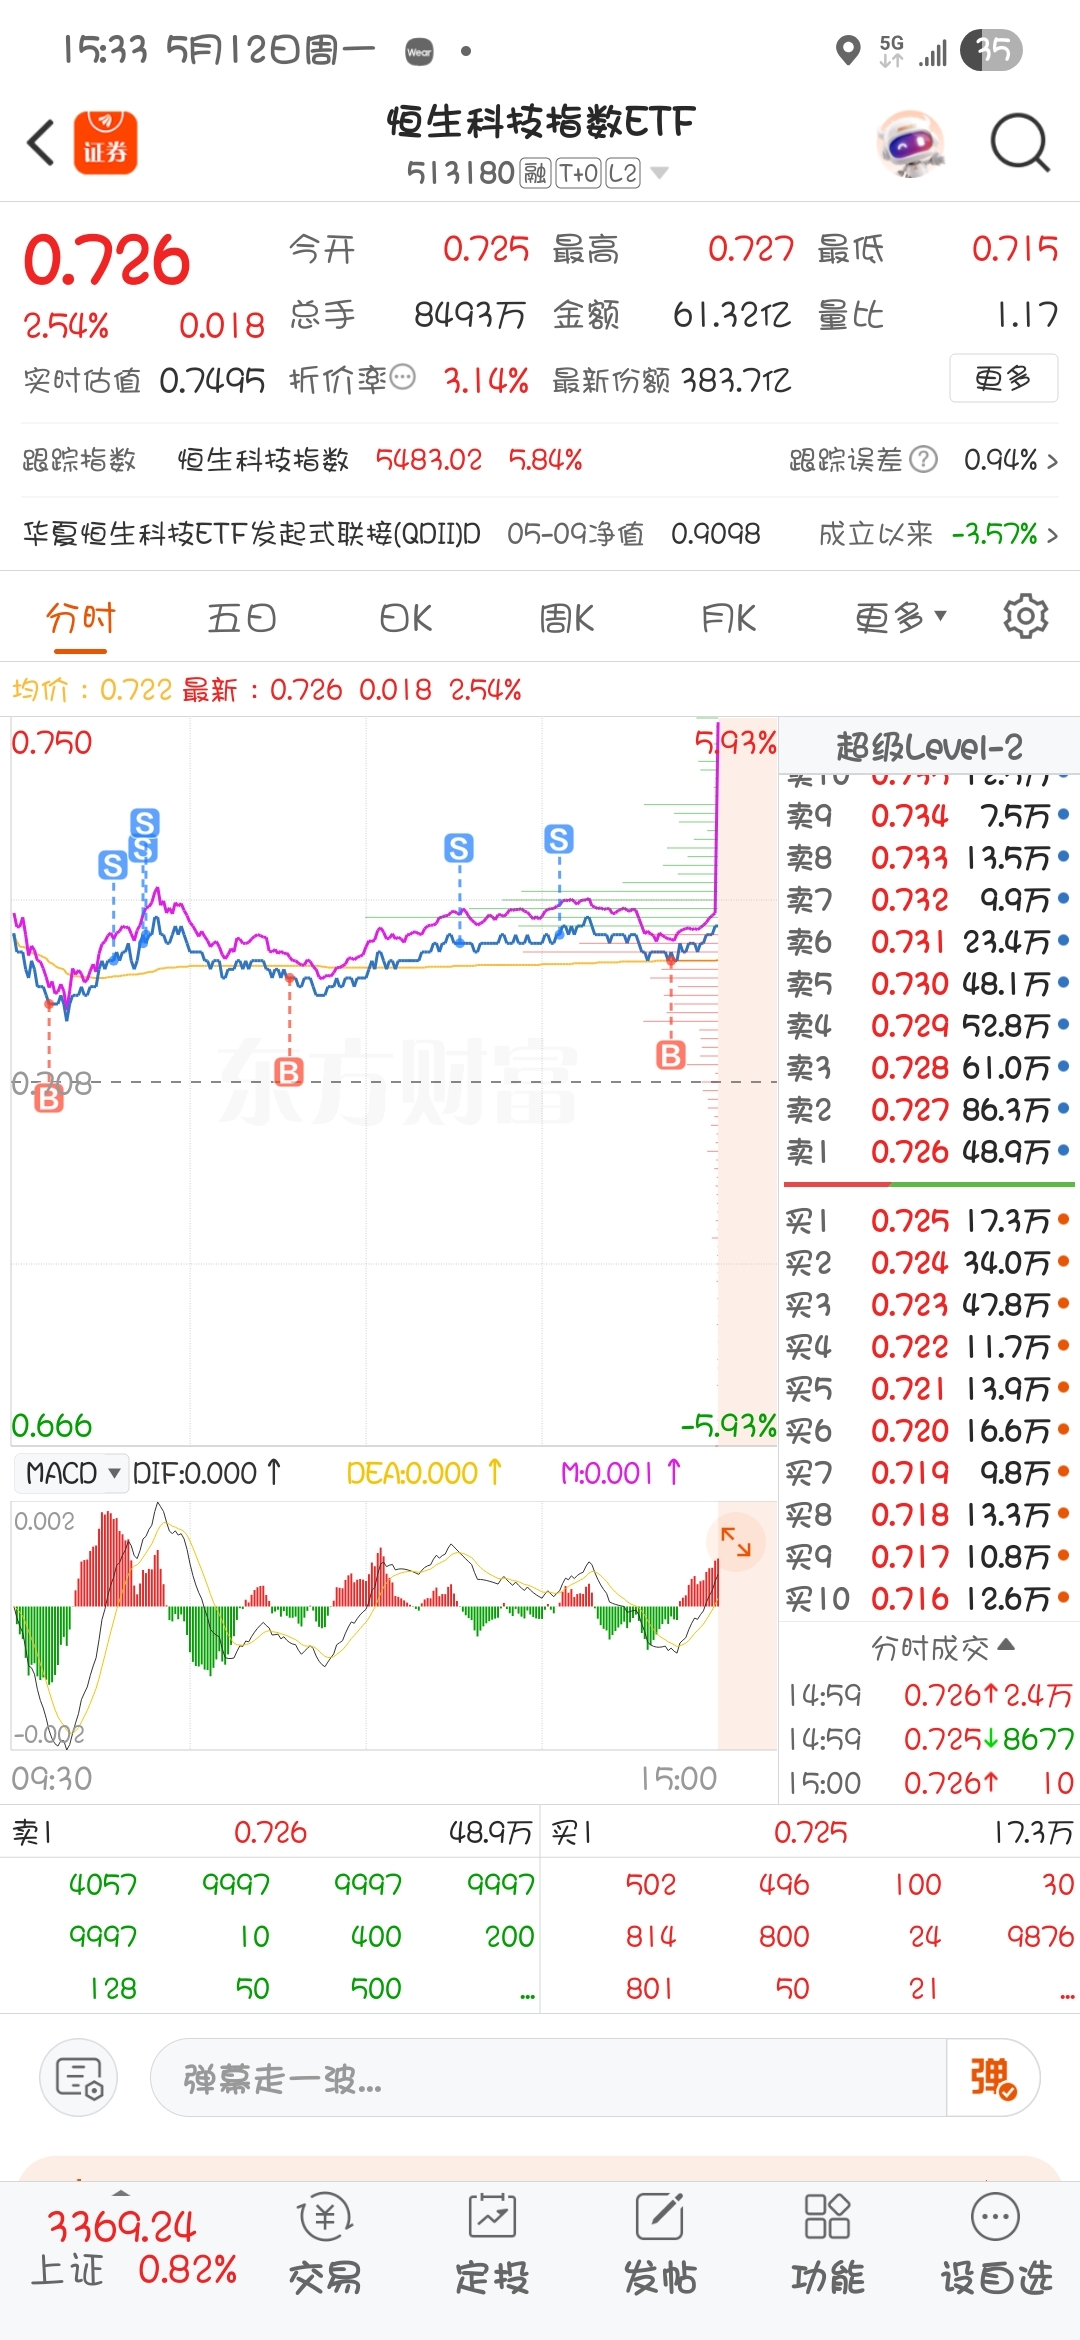Tap the B marker below 0.708 line
This screenshot has height=2340, width=1080.
[x=48, y=1100]
